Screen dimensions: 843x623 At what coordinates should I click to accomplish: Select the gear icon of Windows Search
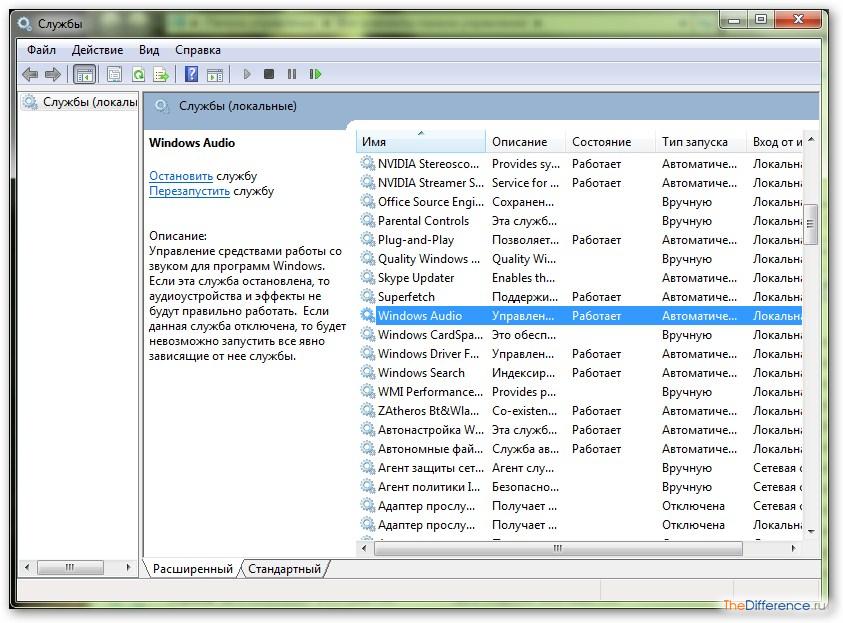click(368, 373)
